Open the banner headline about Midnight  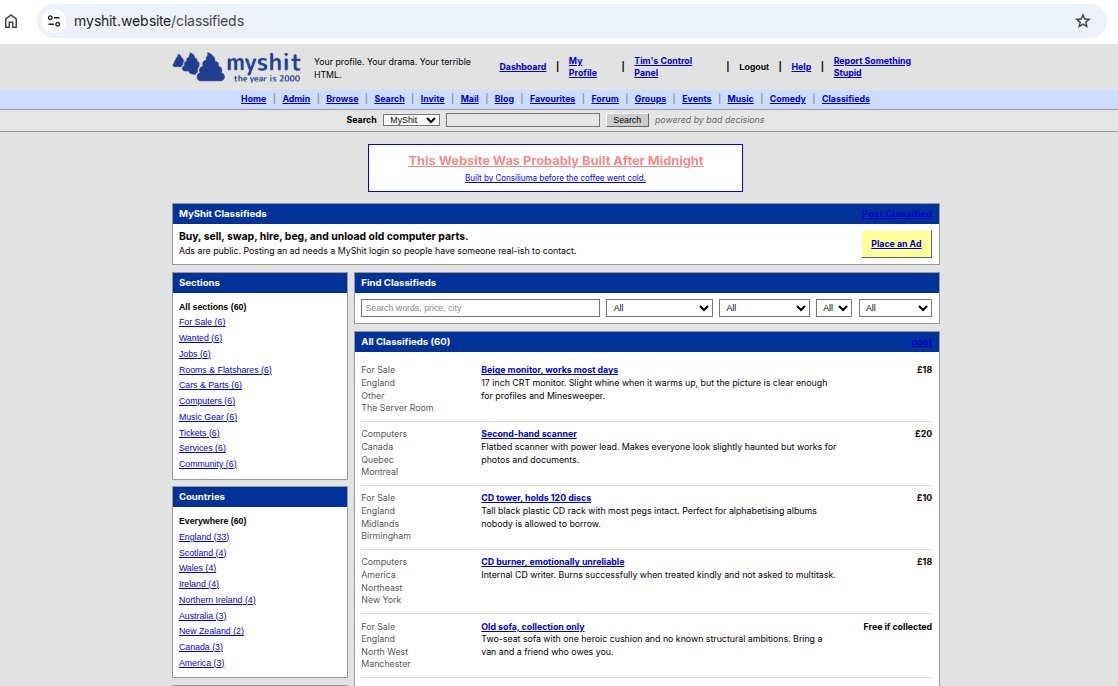tap(555, 161)
